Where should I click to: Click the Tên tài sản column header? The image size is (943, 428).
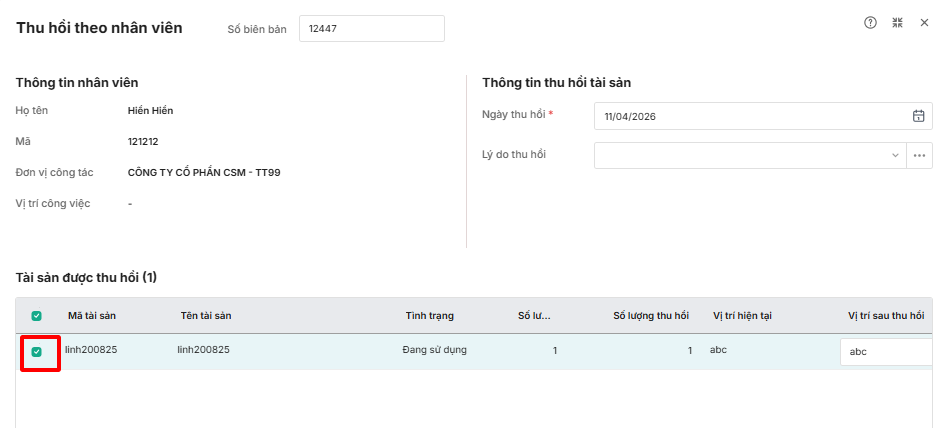point(206,316)
